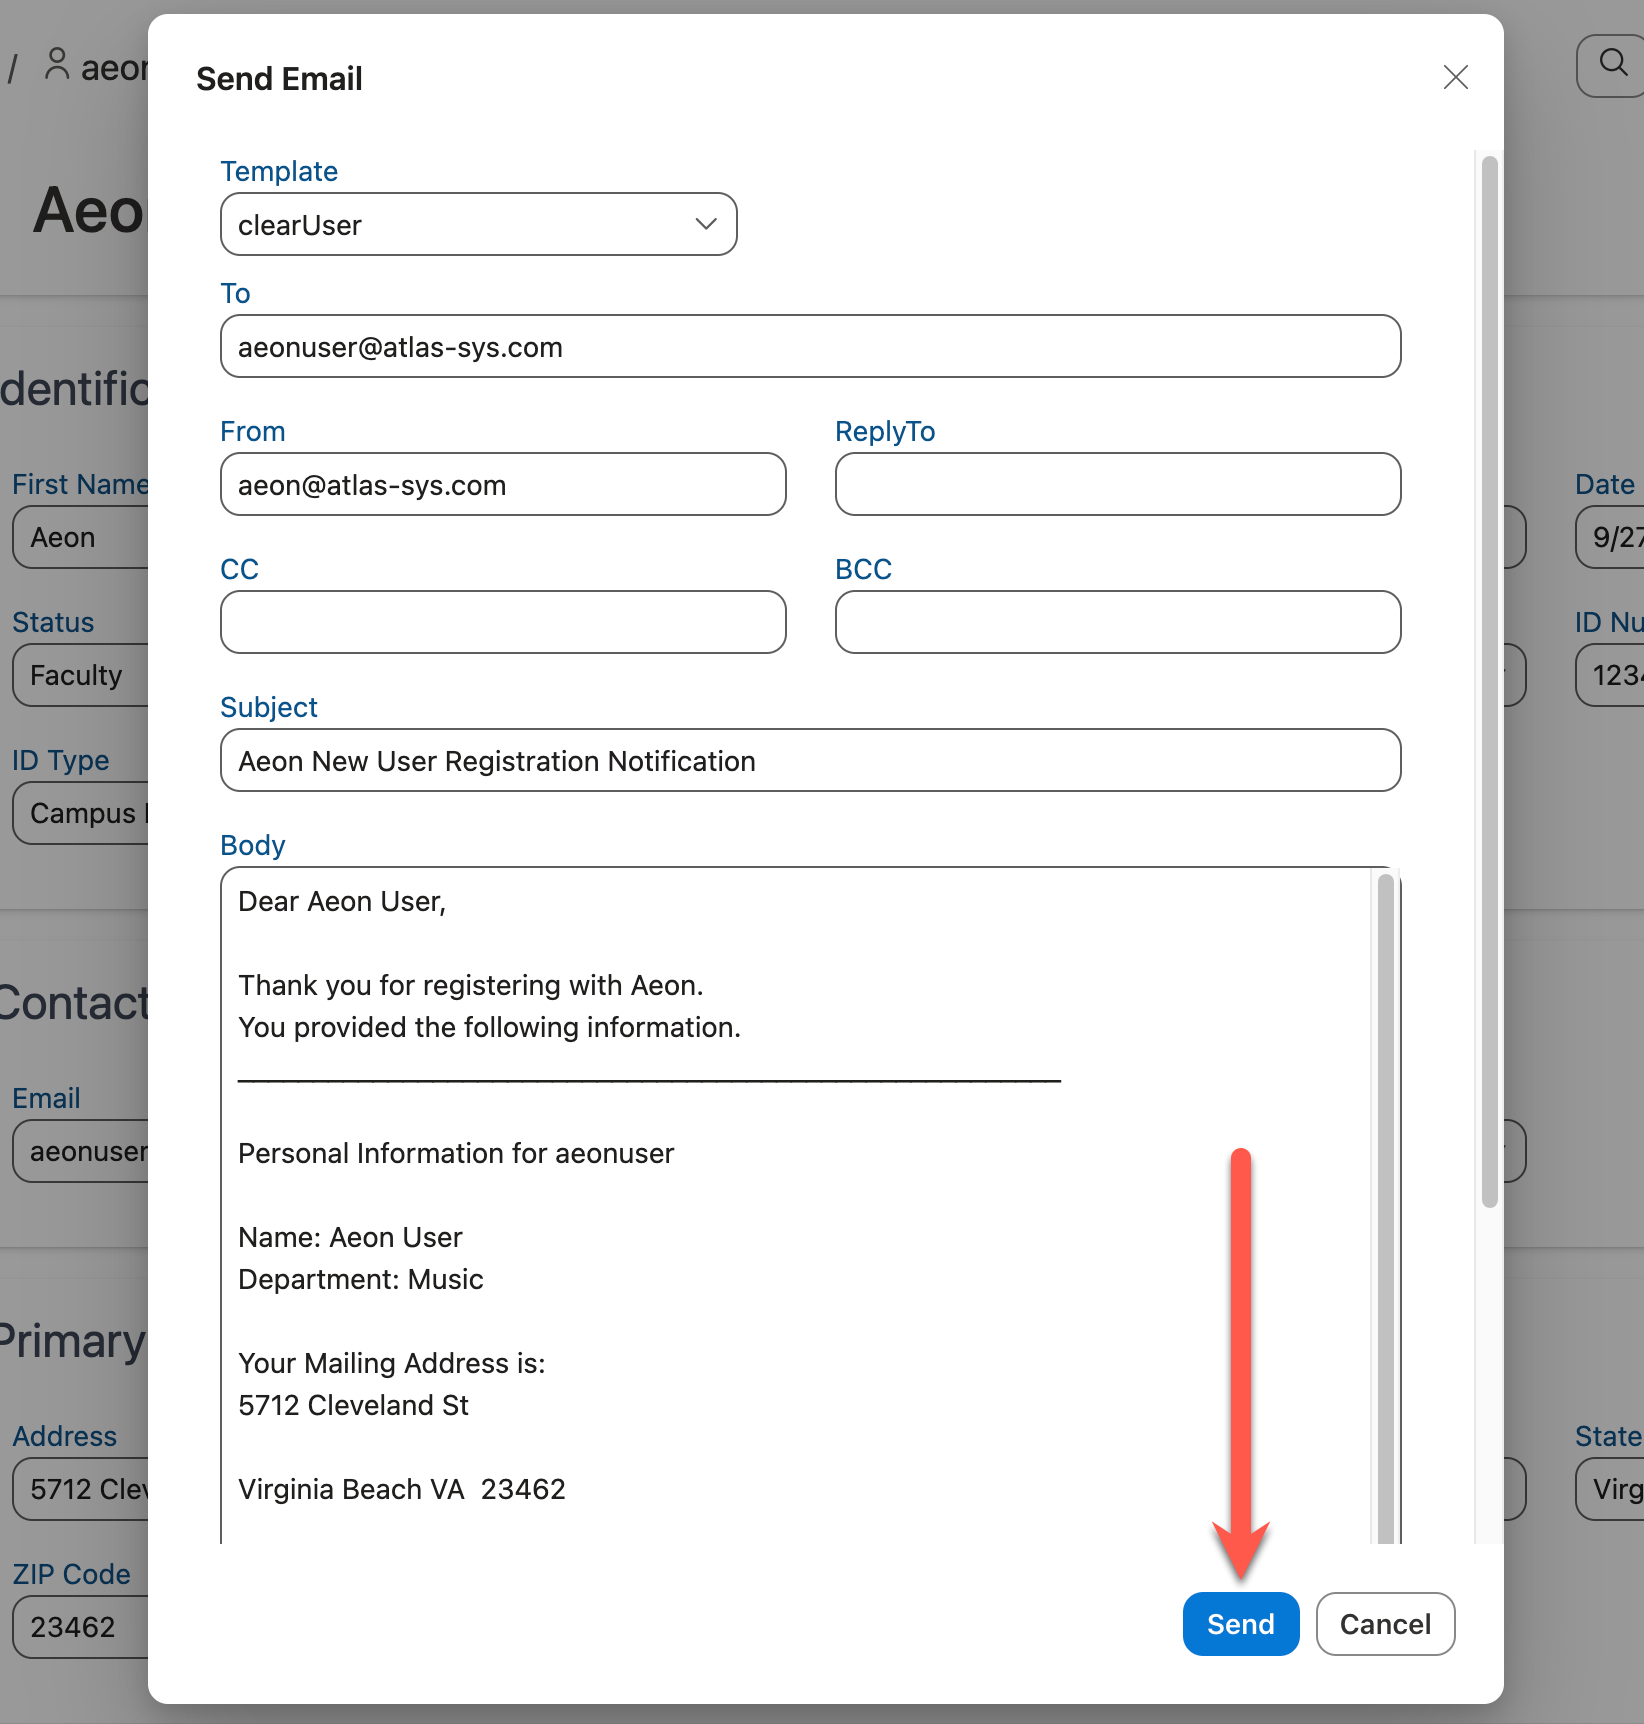Click the Body text area scrollbar

click(x=1384, y=1200)
